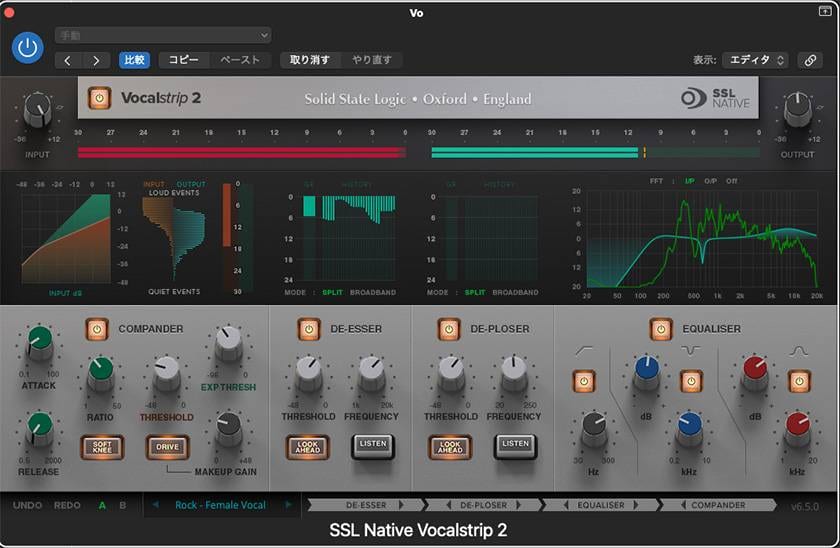Click the green RATIO knob

coord(101,373)
